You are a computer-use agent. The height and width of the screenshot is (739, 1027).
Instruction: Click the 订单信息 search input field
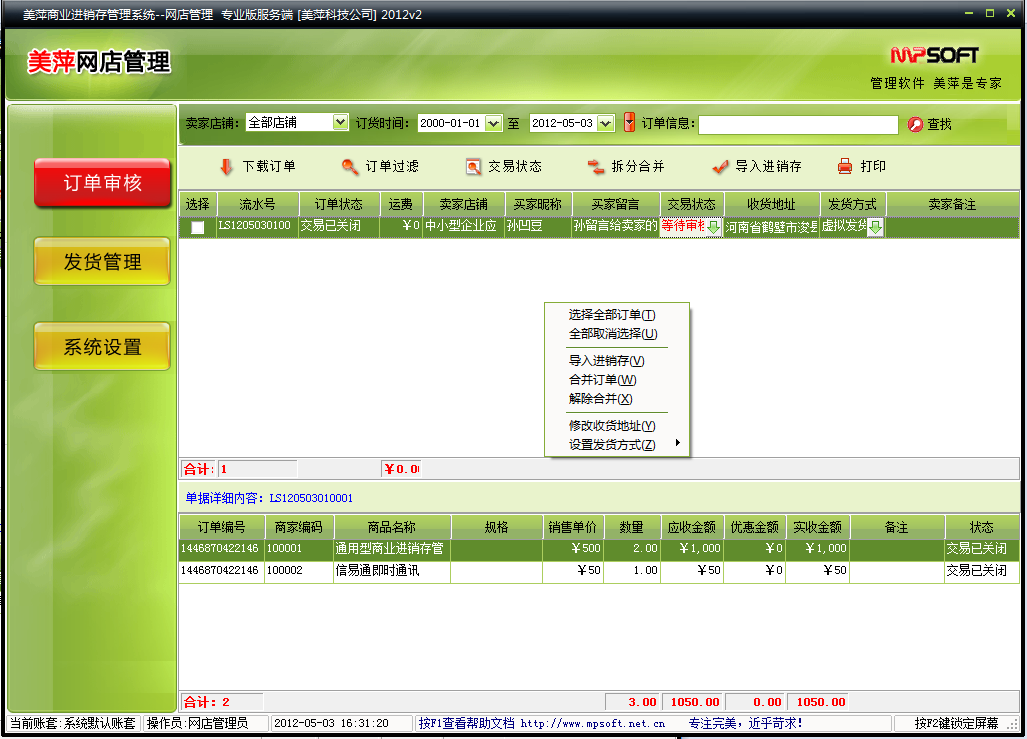click(798, 125)
